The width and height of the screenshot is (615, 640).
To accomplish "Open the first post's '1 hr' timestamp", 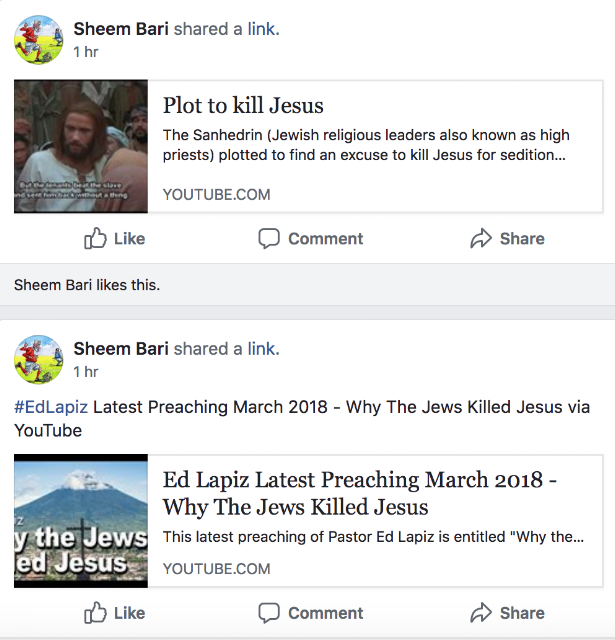I will [x=86, y=51].
